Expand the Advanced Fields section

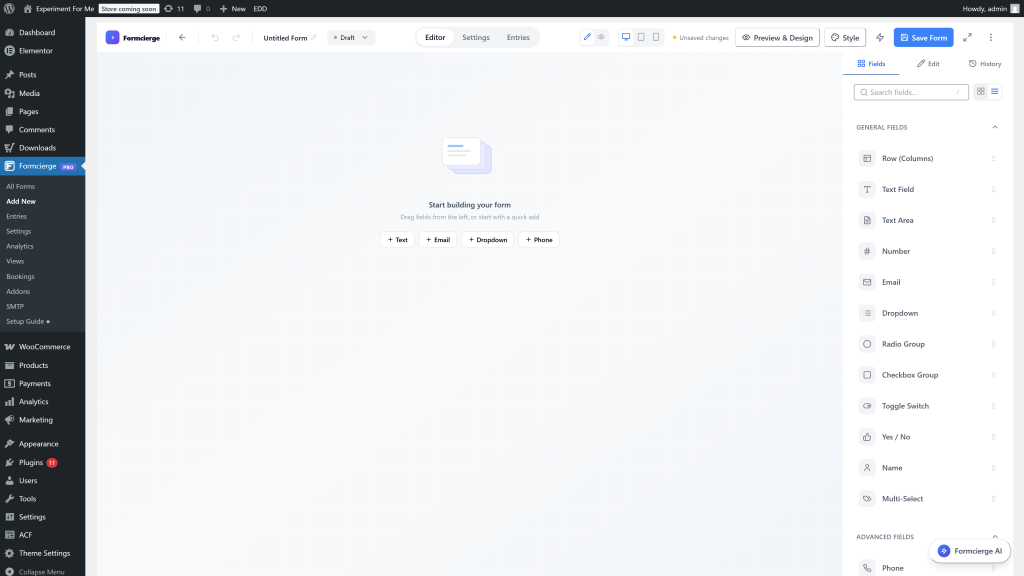(994, 536)
